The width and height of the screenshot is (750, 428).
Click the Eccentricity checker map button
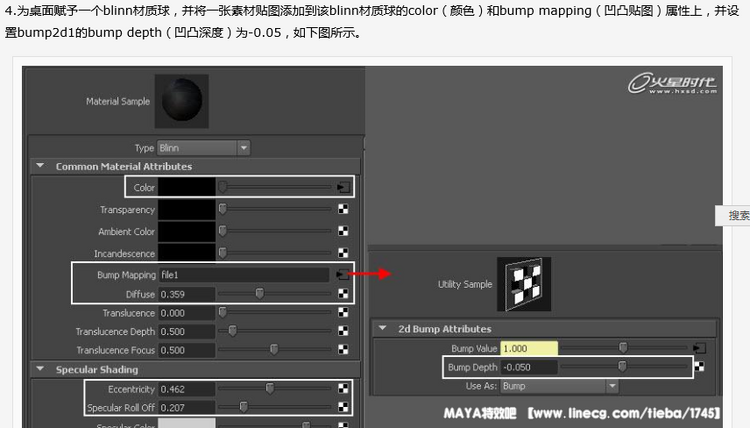point(343,388)
